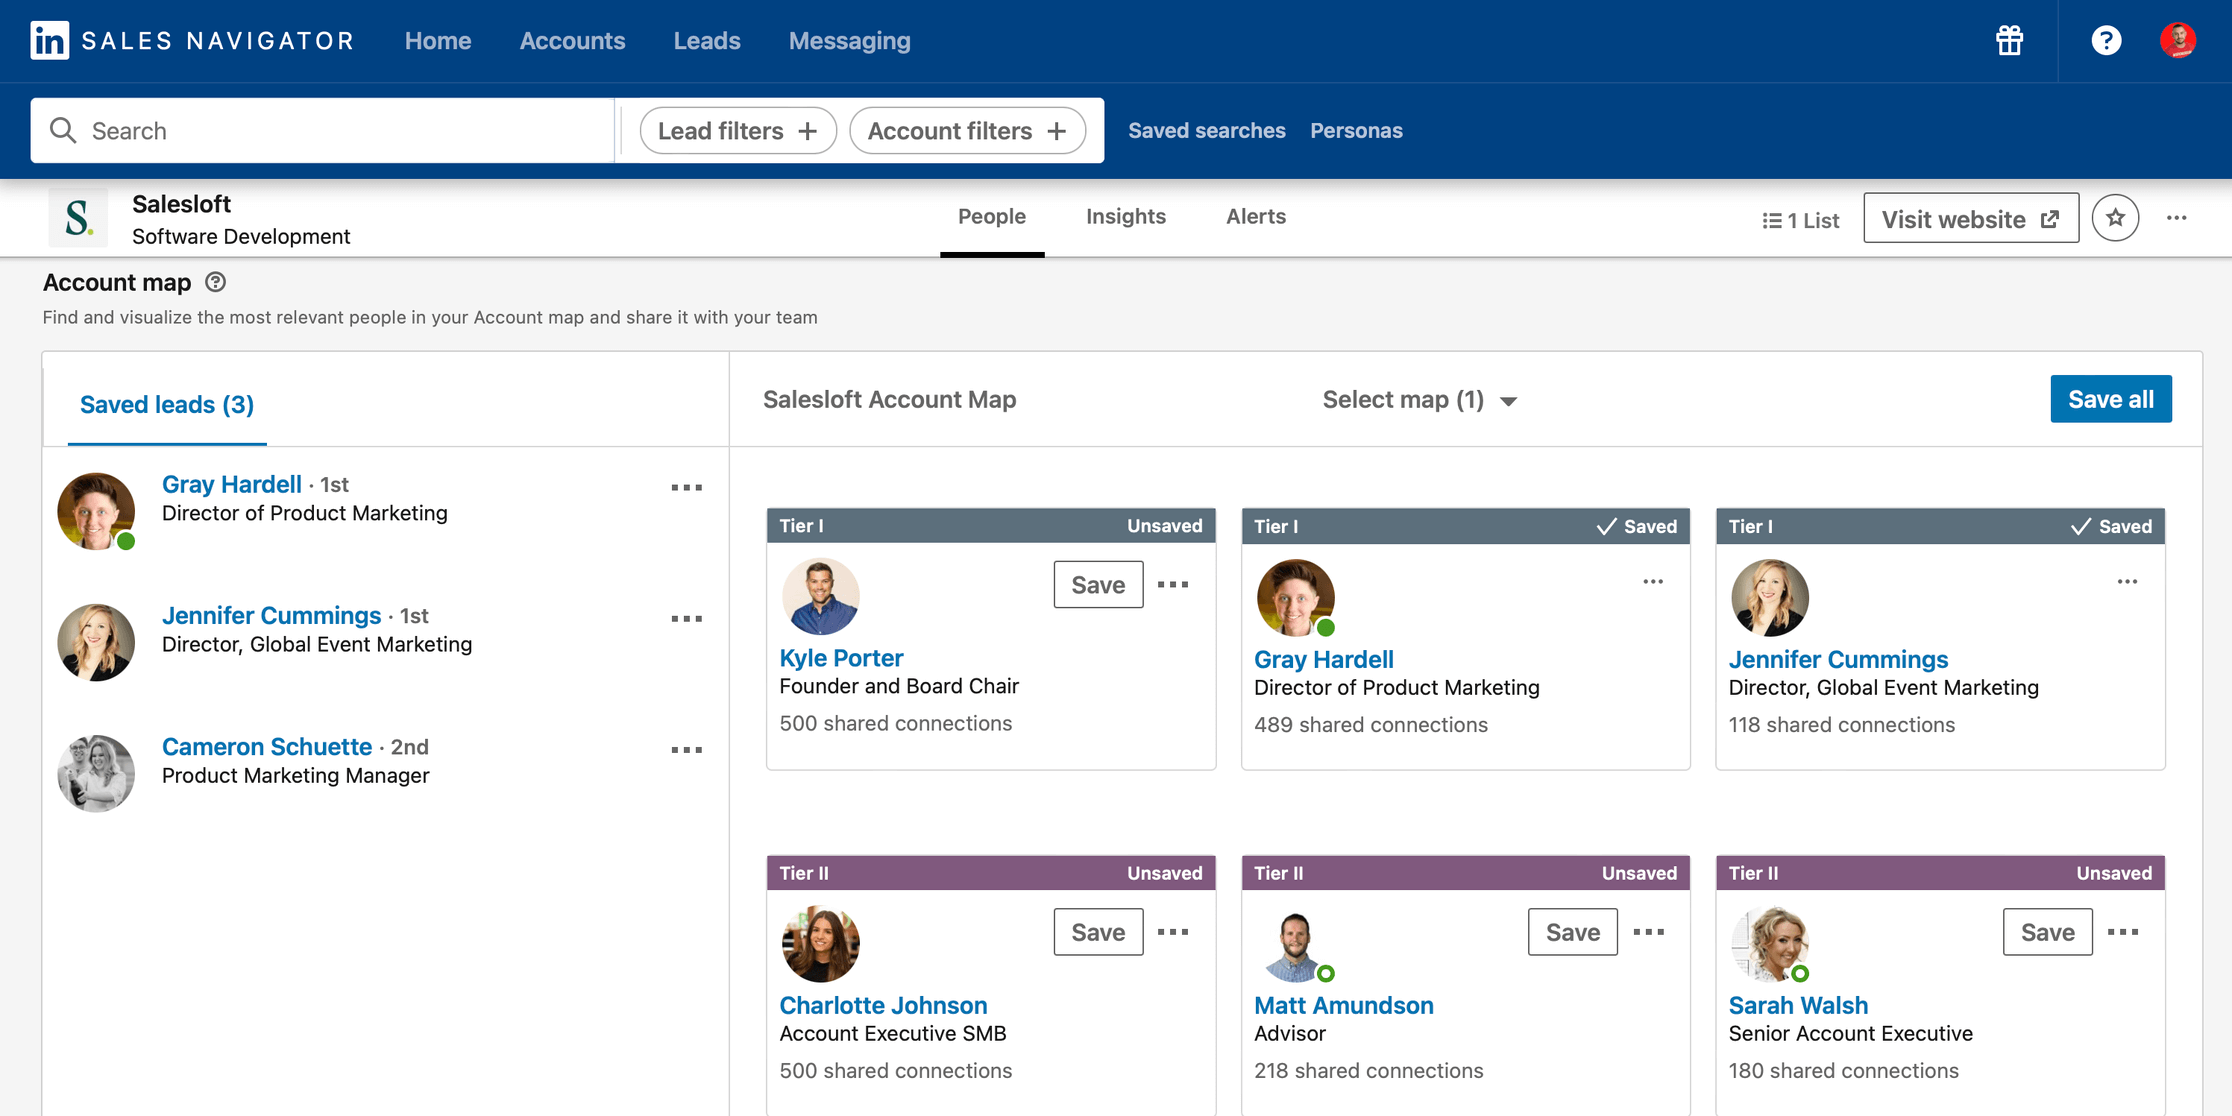Click '218 shared connections' text
The height and width of the screenshot is (1116, 2232).
(x=1368, y=1070)
